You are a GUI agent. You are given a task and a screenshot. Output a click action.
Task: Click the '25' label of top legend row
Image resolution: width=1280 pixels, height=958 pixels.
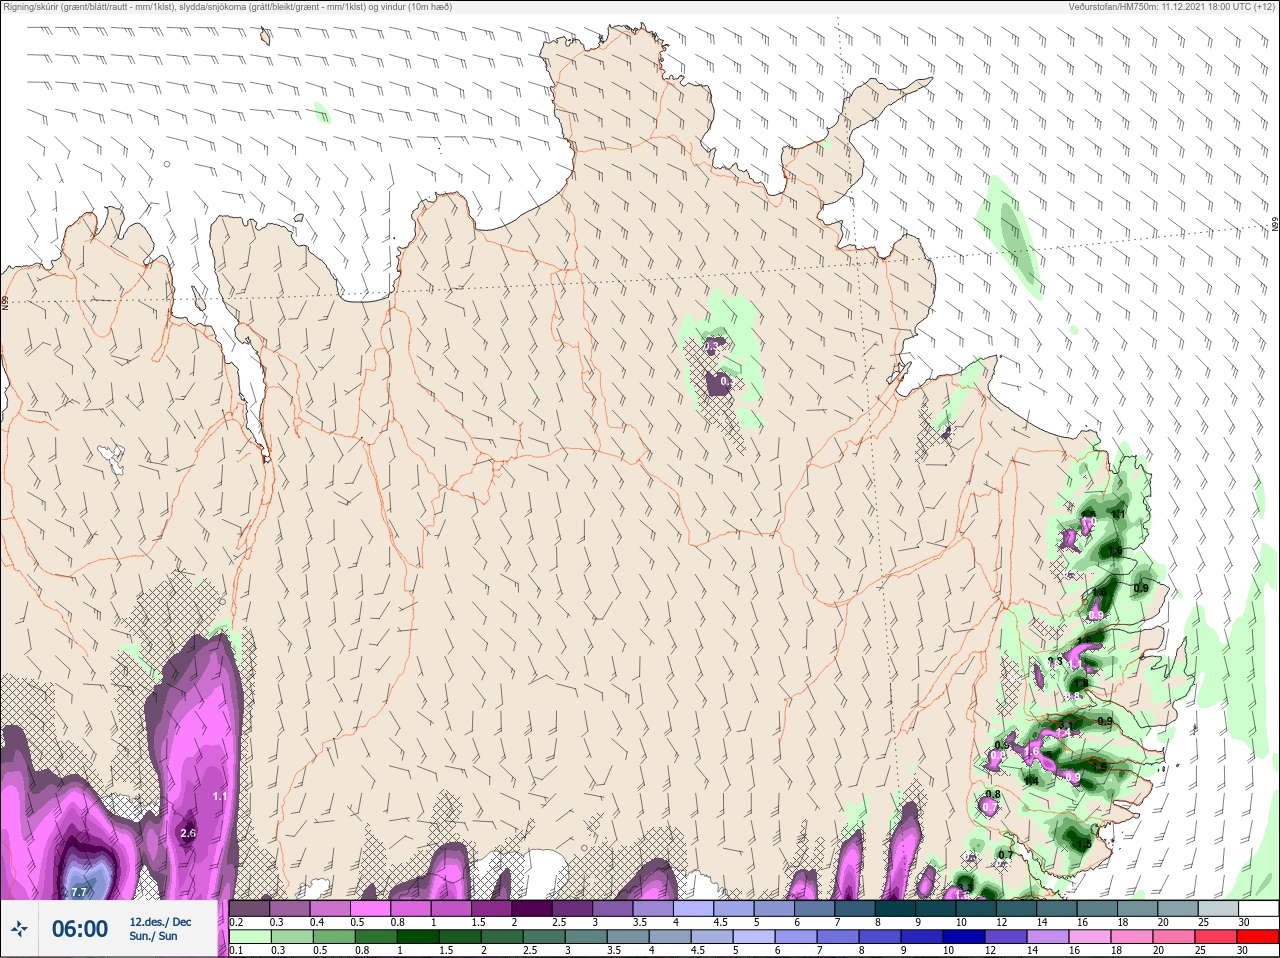[x=1203, y=922]
